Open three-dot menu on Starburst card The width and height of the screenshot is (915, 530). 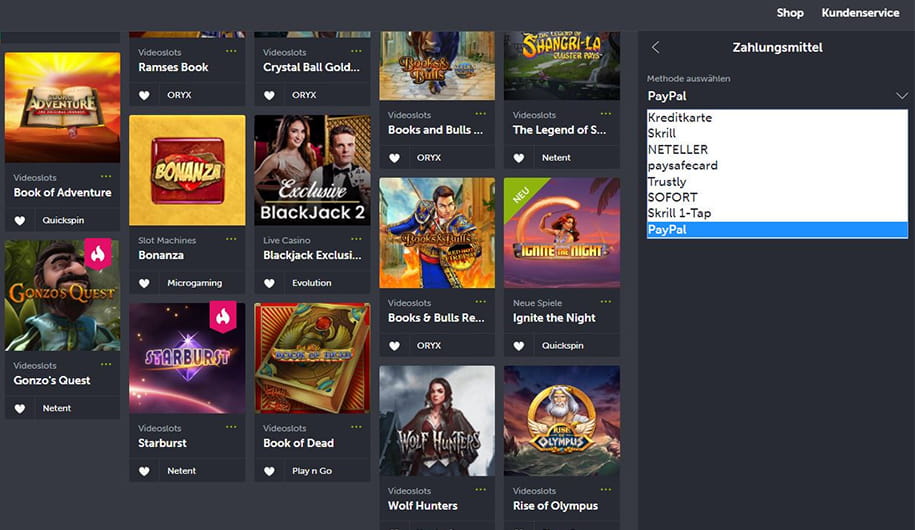231,427
